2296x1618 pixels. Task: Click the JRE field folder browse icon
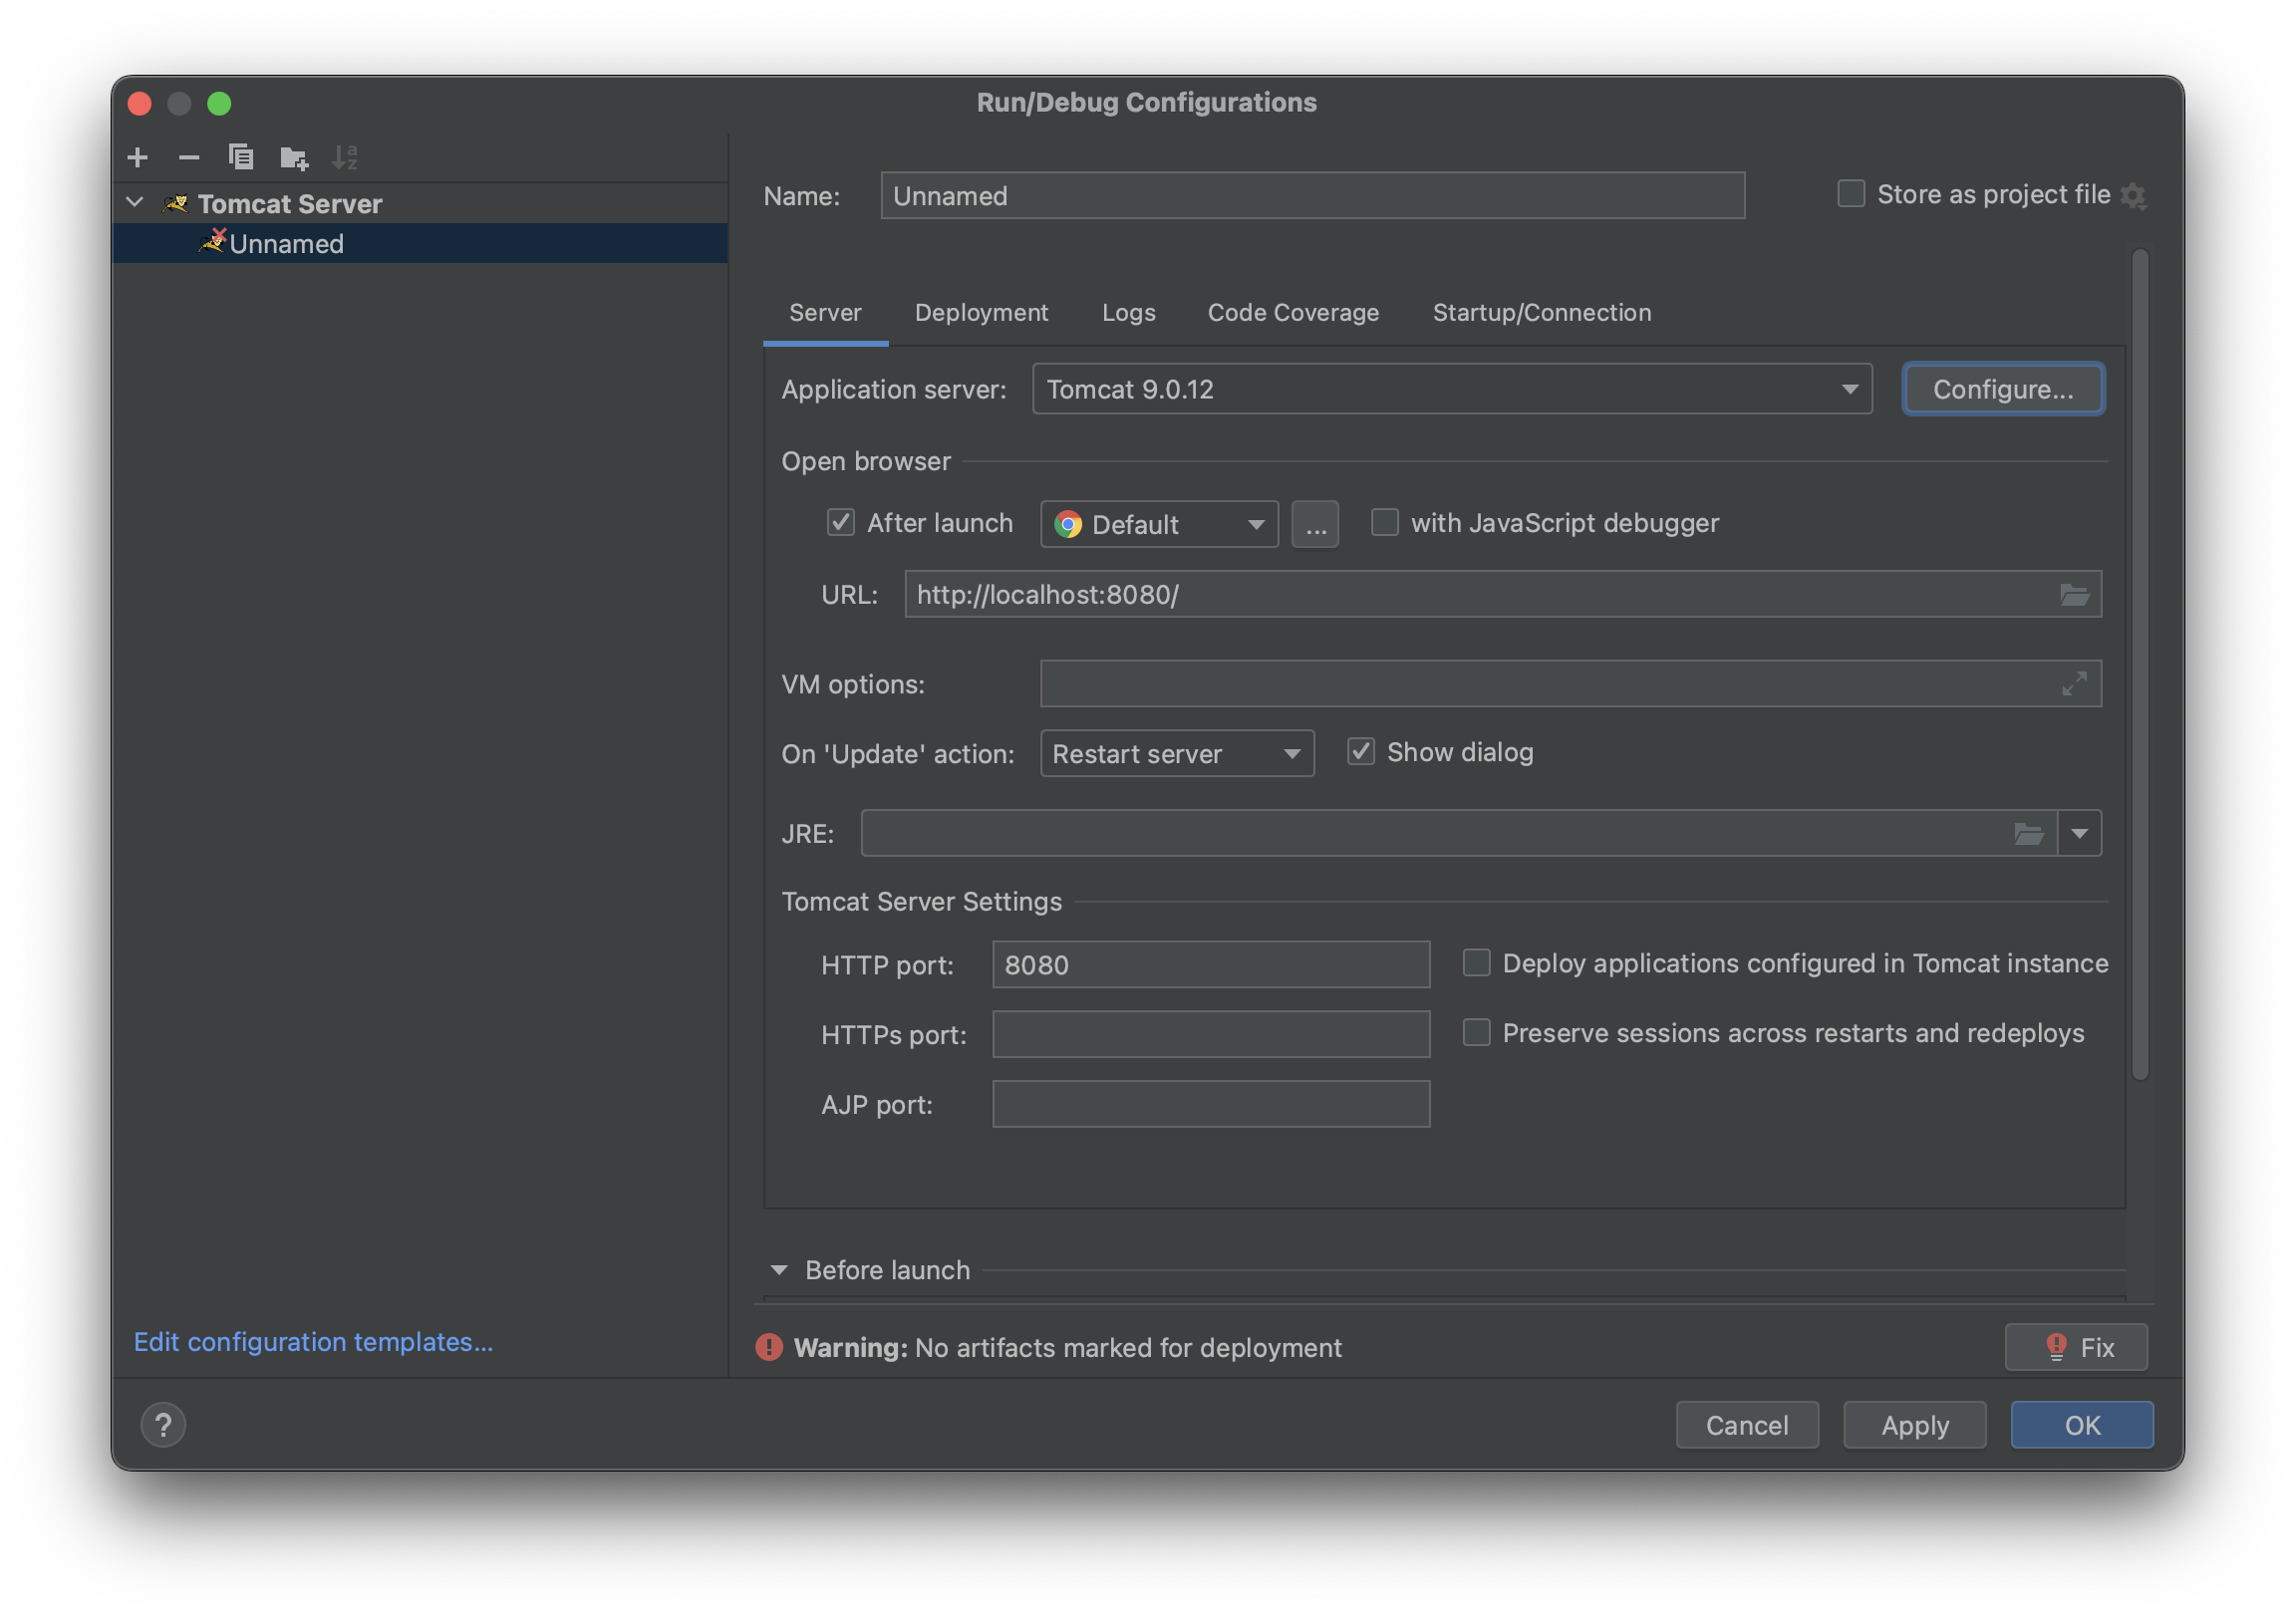coord(2028,834)
